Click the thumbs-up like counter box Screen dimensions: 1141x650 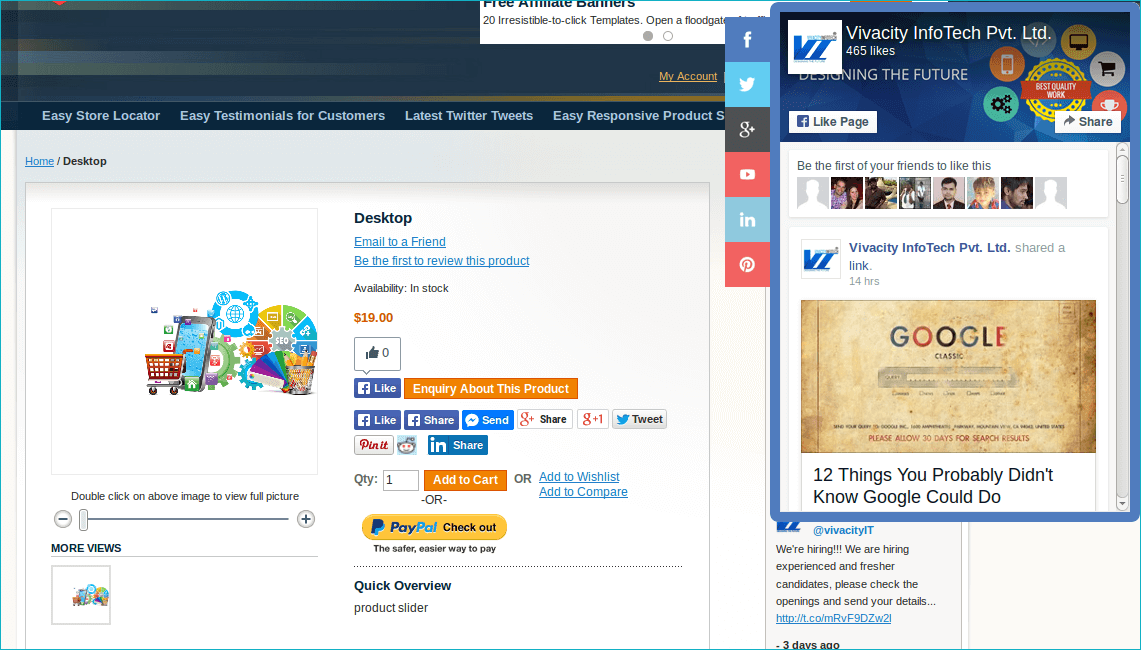tap(377, 354)
